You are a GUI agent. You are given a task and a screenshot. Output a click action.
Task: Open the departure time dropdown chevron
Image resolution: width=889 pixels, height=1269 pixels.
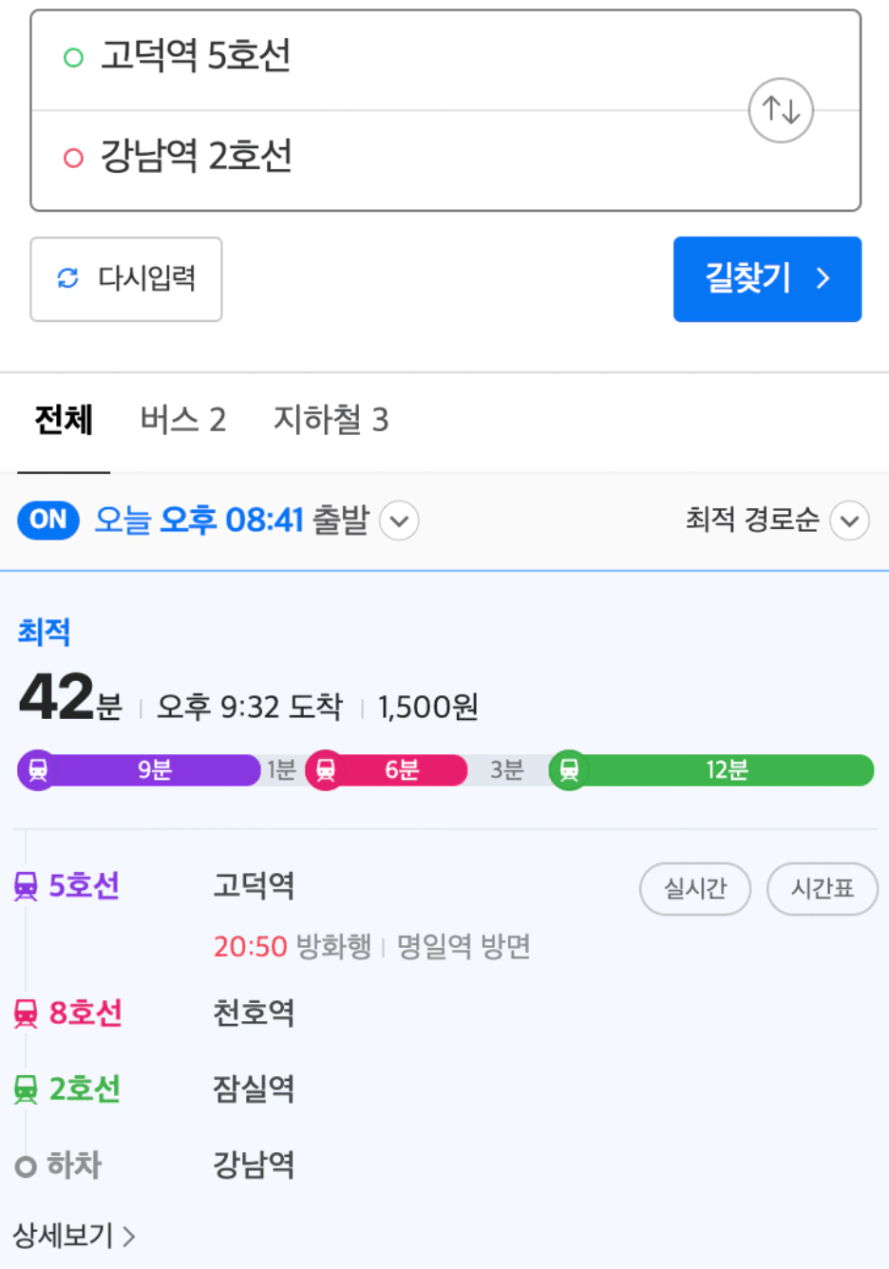pyautogui.click(x=399, y=521)
